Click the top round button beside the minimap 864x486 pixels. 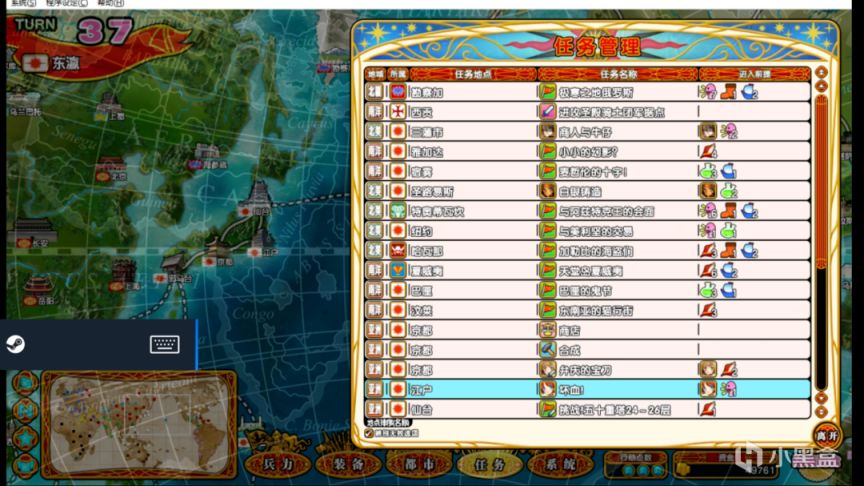[25, 383]
